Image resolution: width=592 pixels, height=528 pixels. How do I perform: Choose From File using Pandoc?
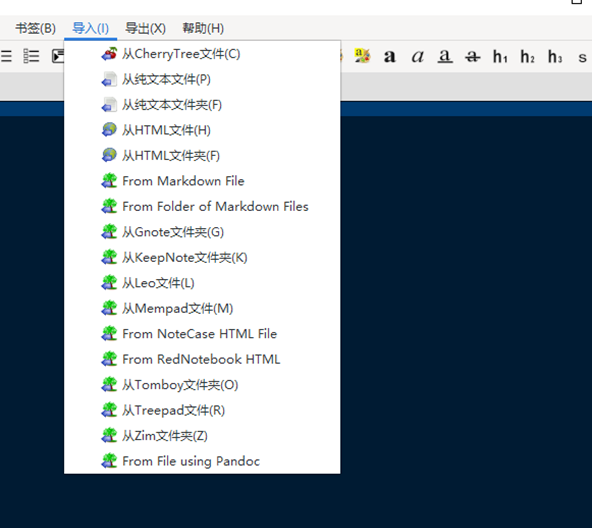(x=202, y=461)
